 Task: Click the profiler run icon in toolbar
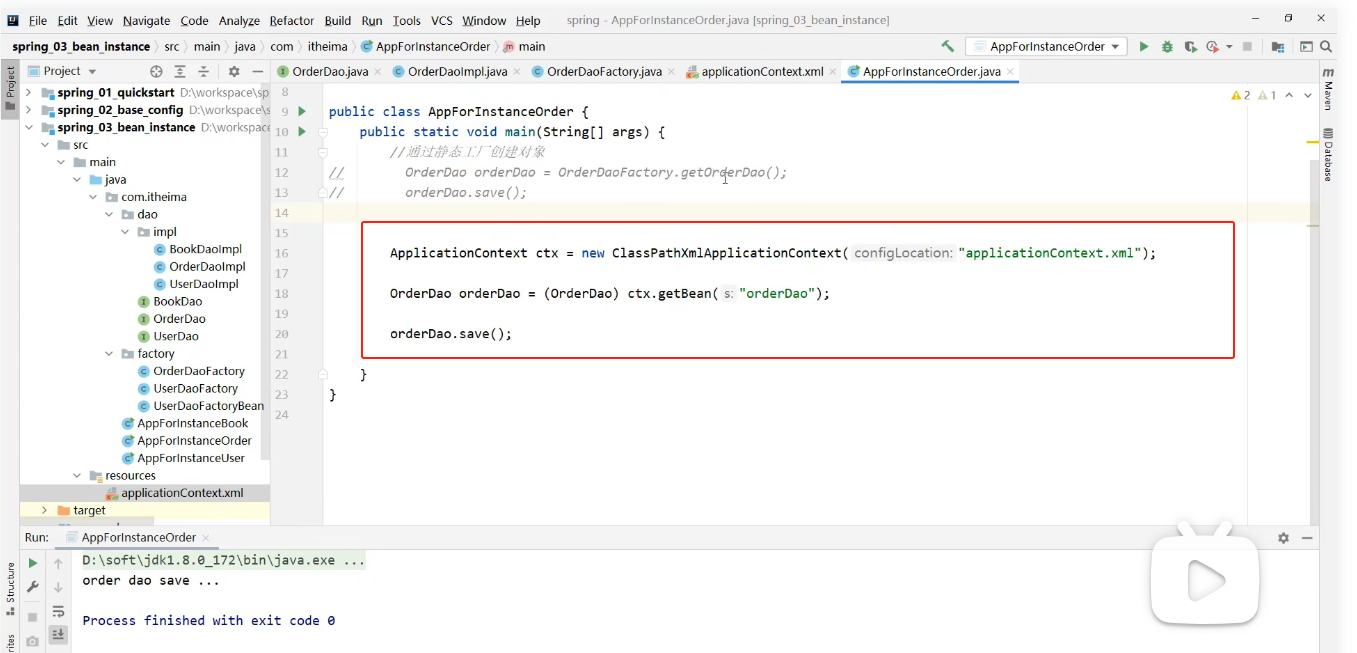[1212, 46]
